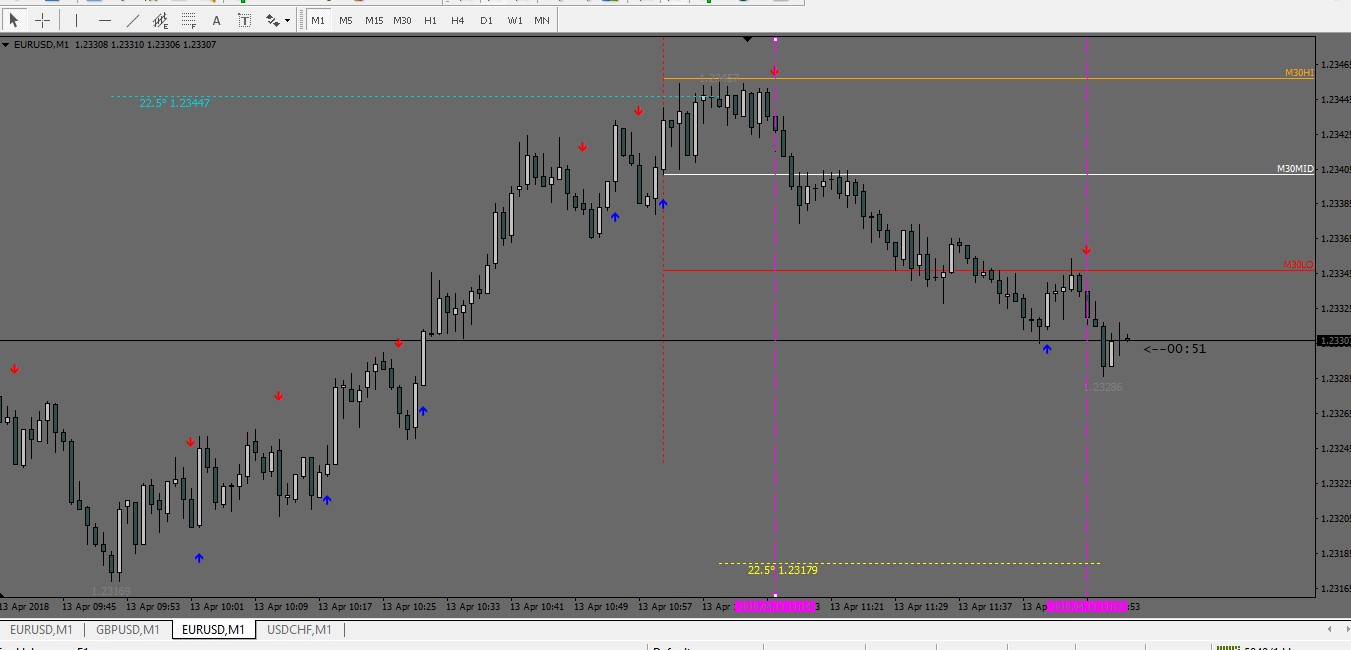Switch chart to MN timeframe
The width and height of the screenshot is (1351, 650).
[x=541, y=20]
